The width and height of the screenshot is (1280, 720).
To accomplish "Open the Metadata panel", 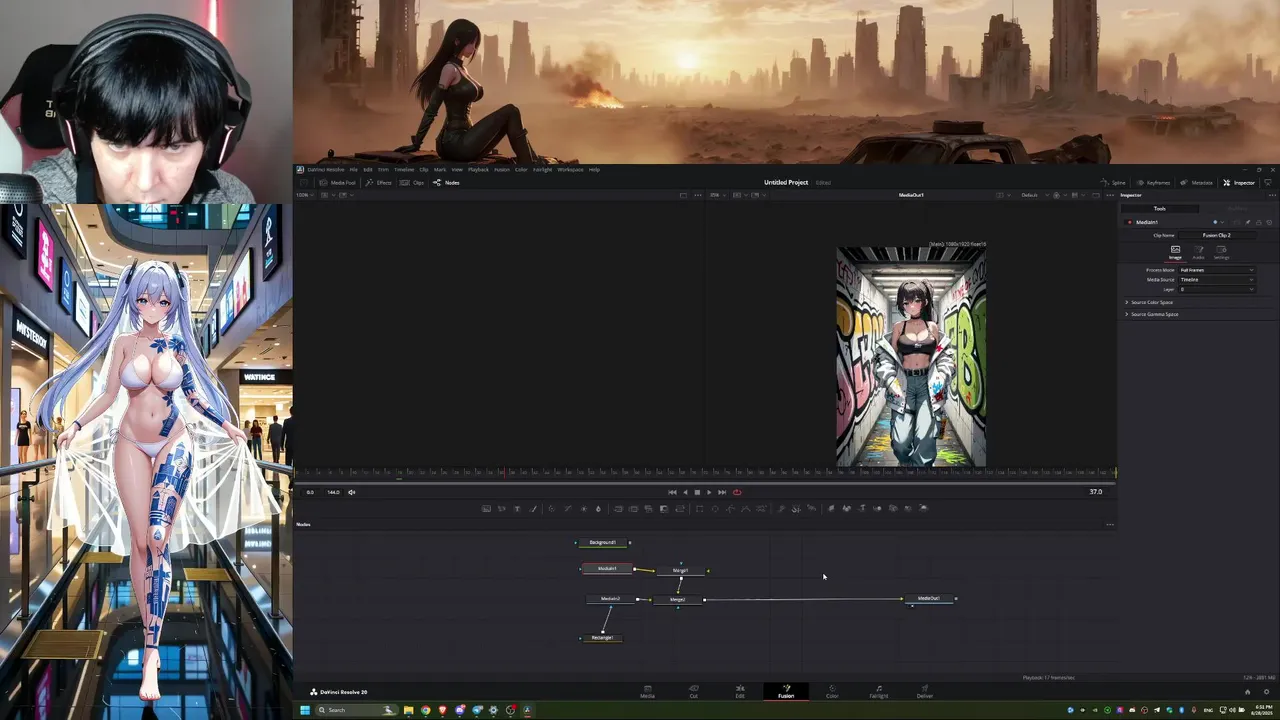I will [x=1197, y=183].
